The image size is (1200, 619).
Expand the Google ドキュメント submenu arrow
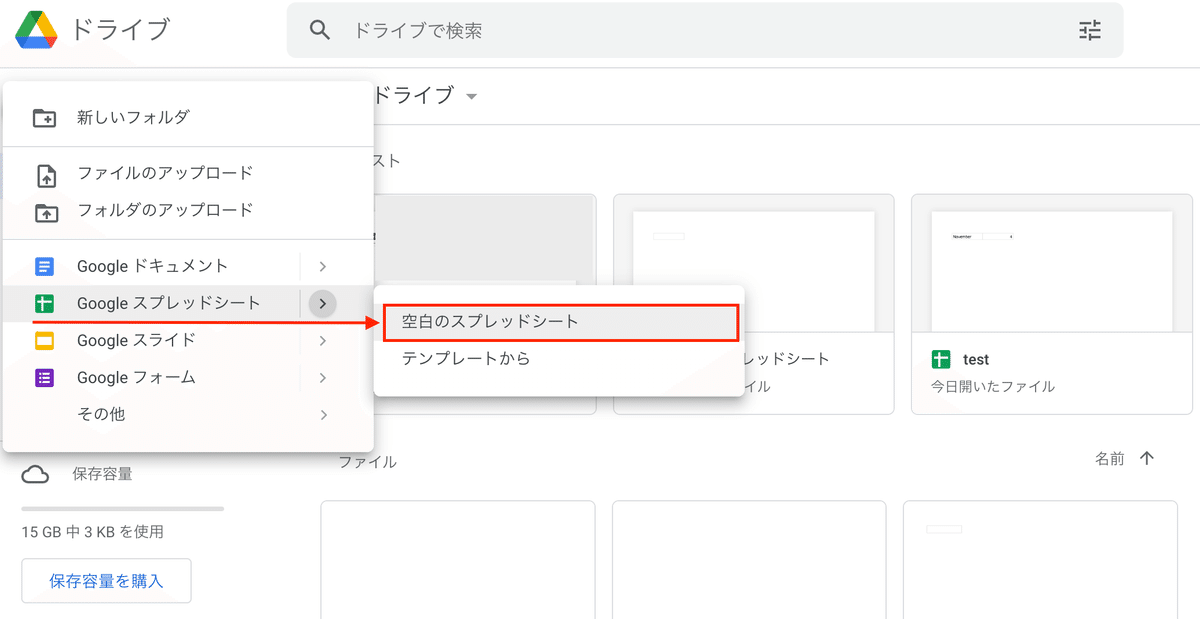coord(322,266)
